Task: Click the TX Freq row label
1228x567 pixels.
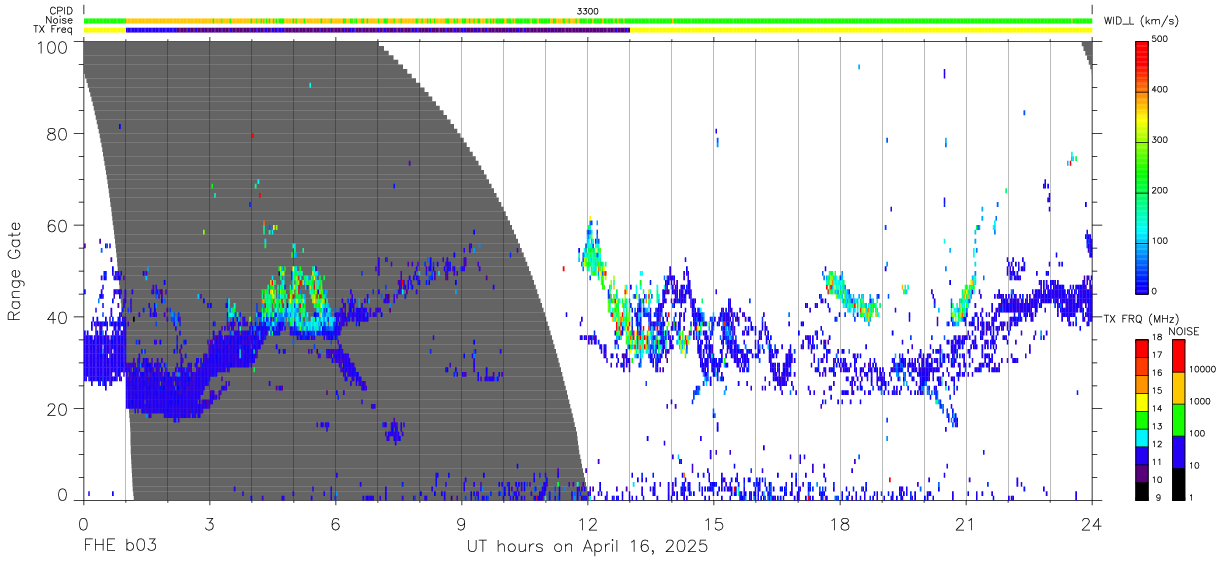Action: pyautogui.click(x=54, y=30)
